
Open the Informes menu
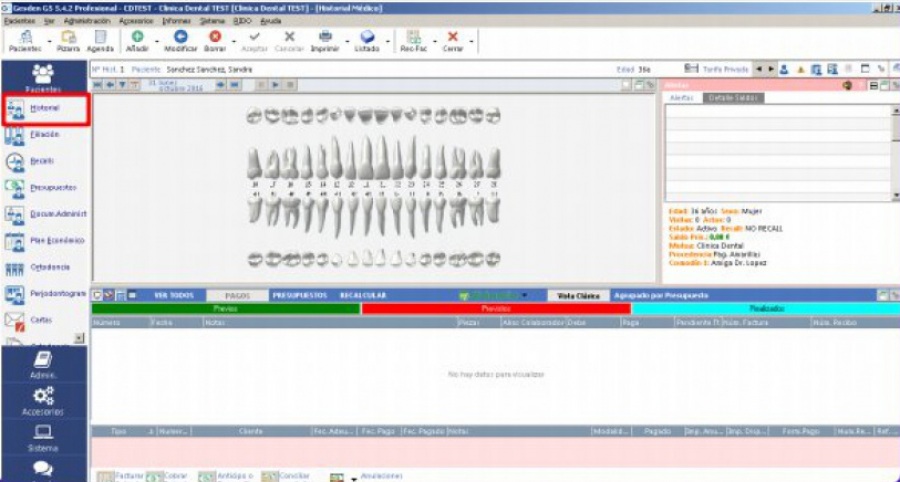click(176, 21)
